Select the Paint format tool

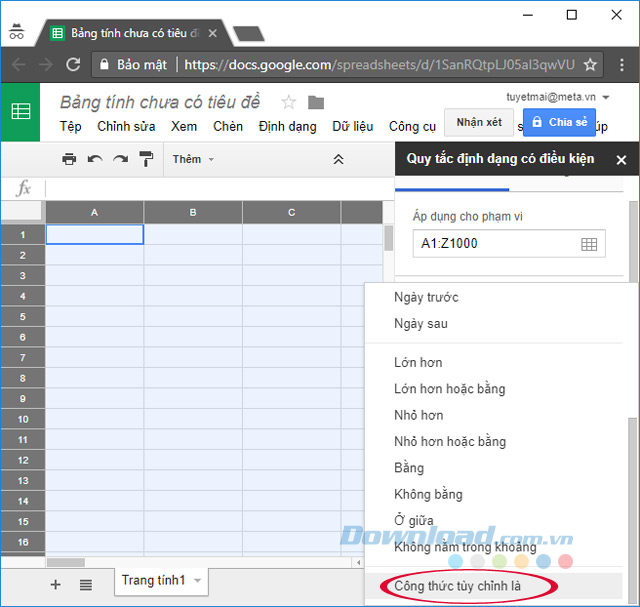(146, 159)
